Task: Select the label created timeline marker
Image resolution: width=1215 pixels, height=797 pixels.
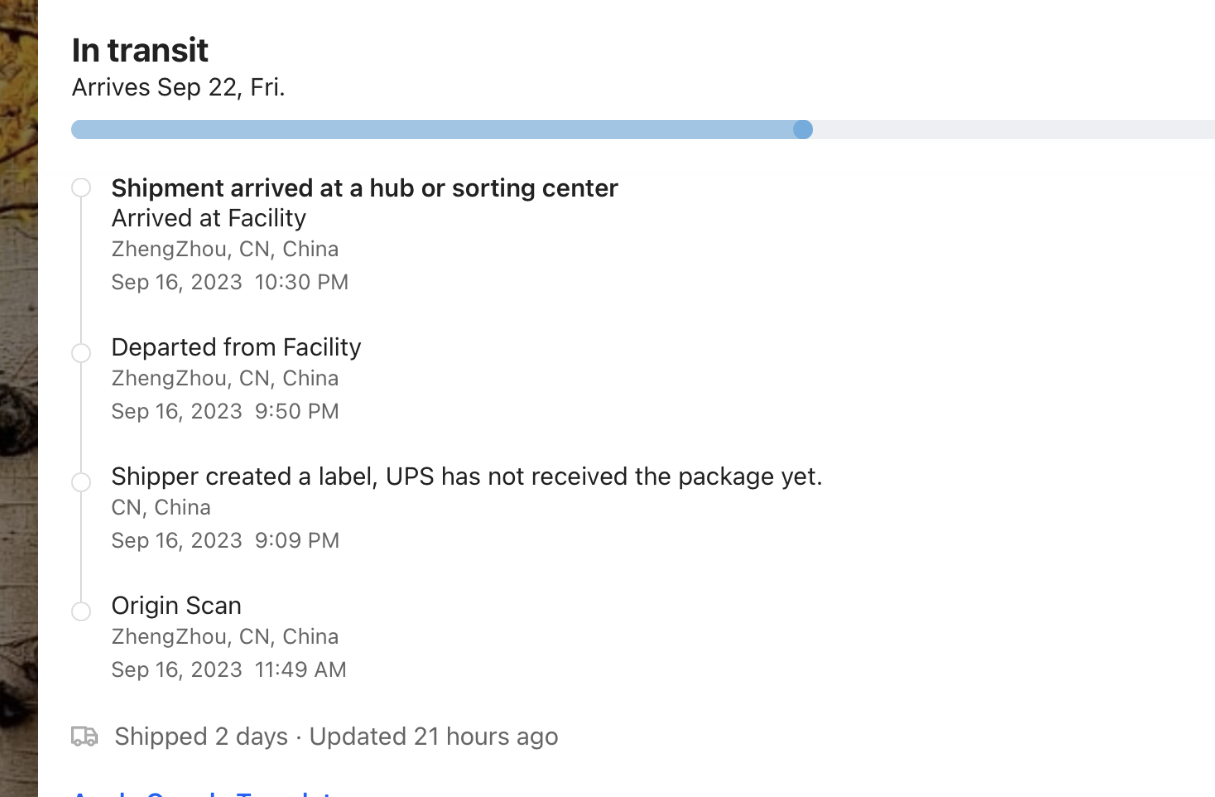Action: 81,482
